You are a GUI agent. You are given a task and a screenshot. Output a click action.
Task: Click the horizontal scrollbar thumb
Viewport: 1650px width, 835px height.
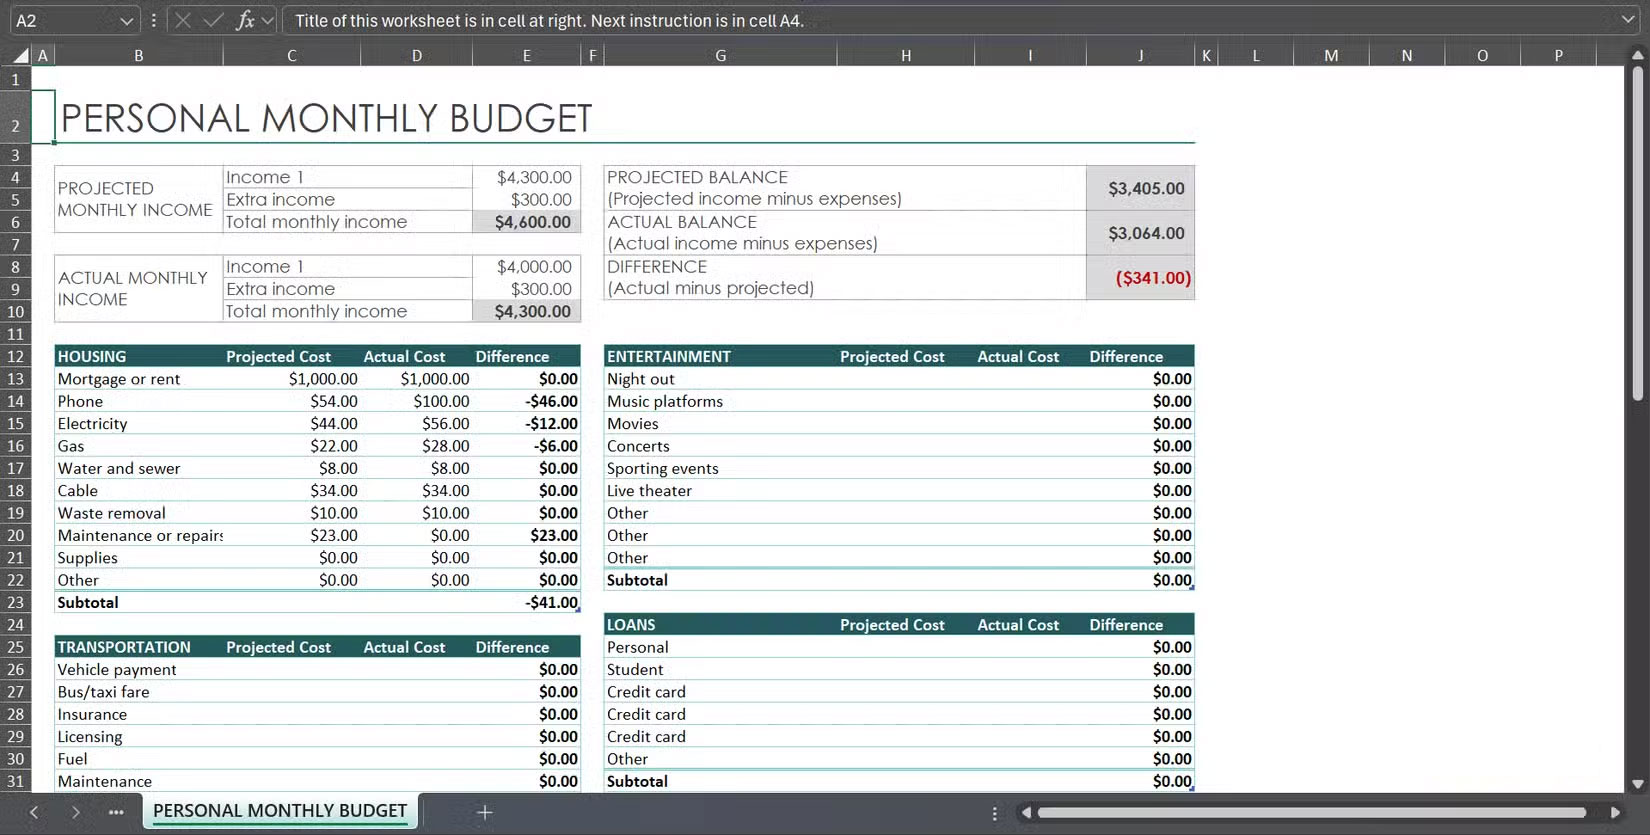pyautogui.click(x=1310, y=812)
